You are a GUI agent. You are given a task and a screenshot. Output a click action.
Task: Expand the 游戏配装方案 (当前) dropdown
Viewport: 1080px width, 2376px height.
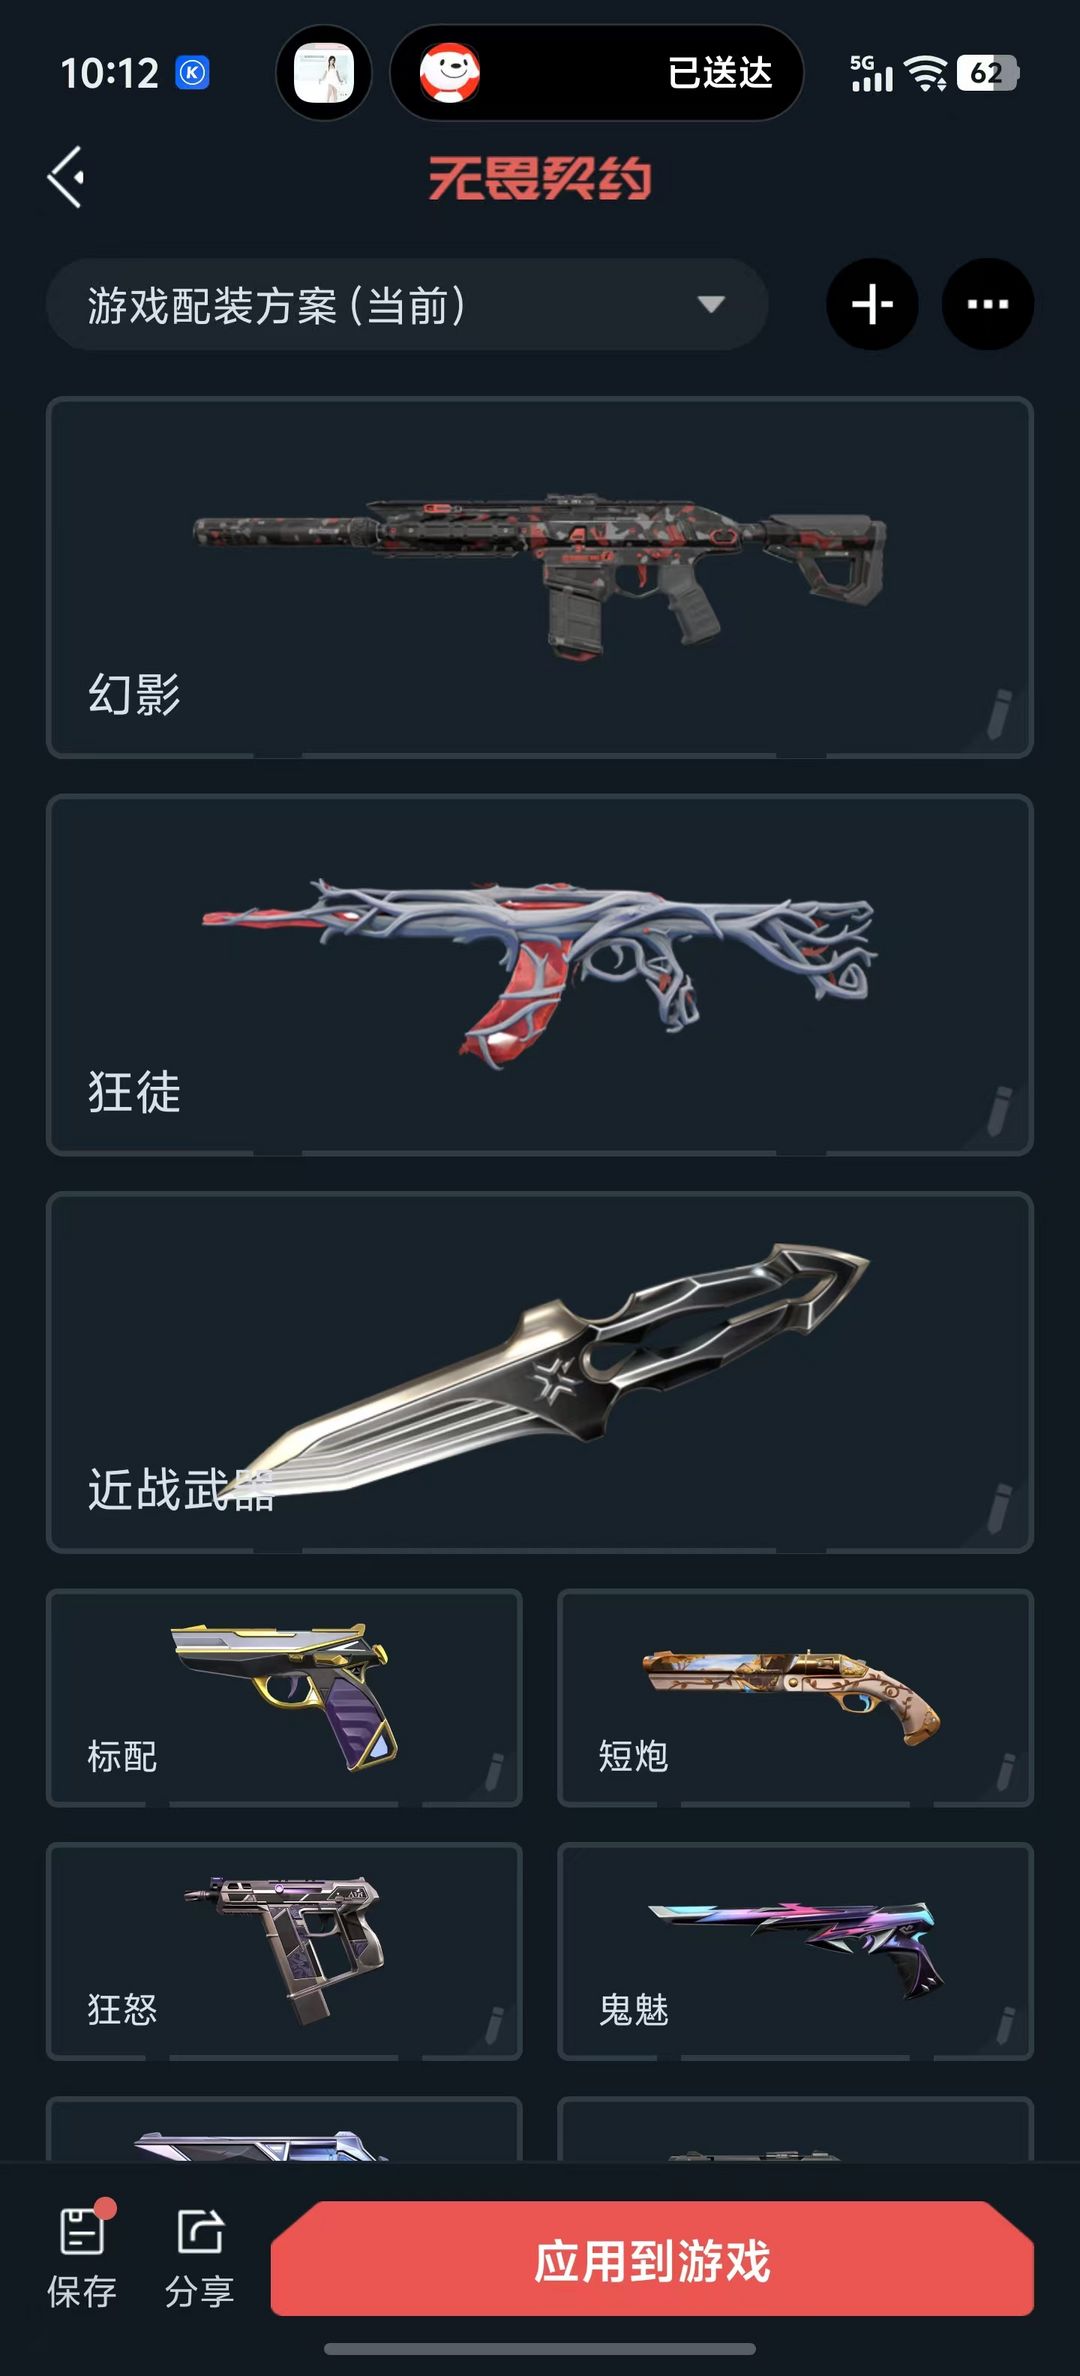(407, 304)
